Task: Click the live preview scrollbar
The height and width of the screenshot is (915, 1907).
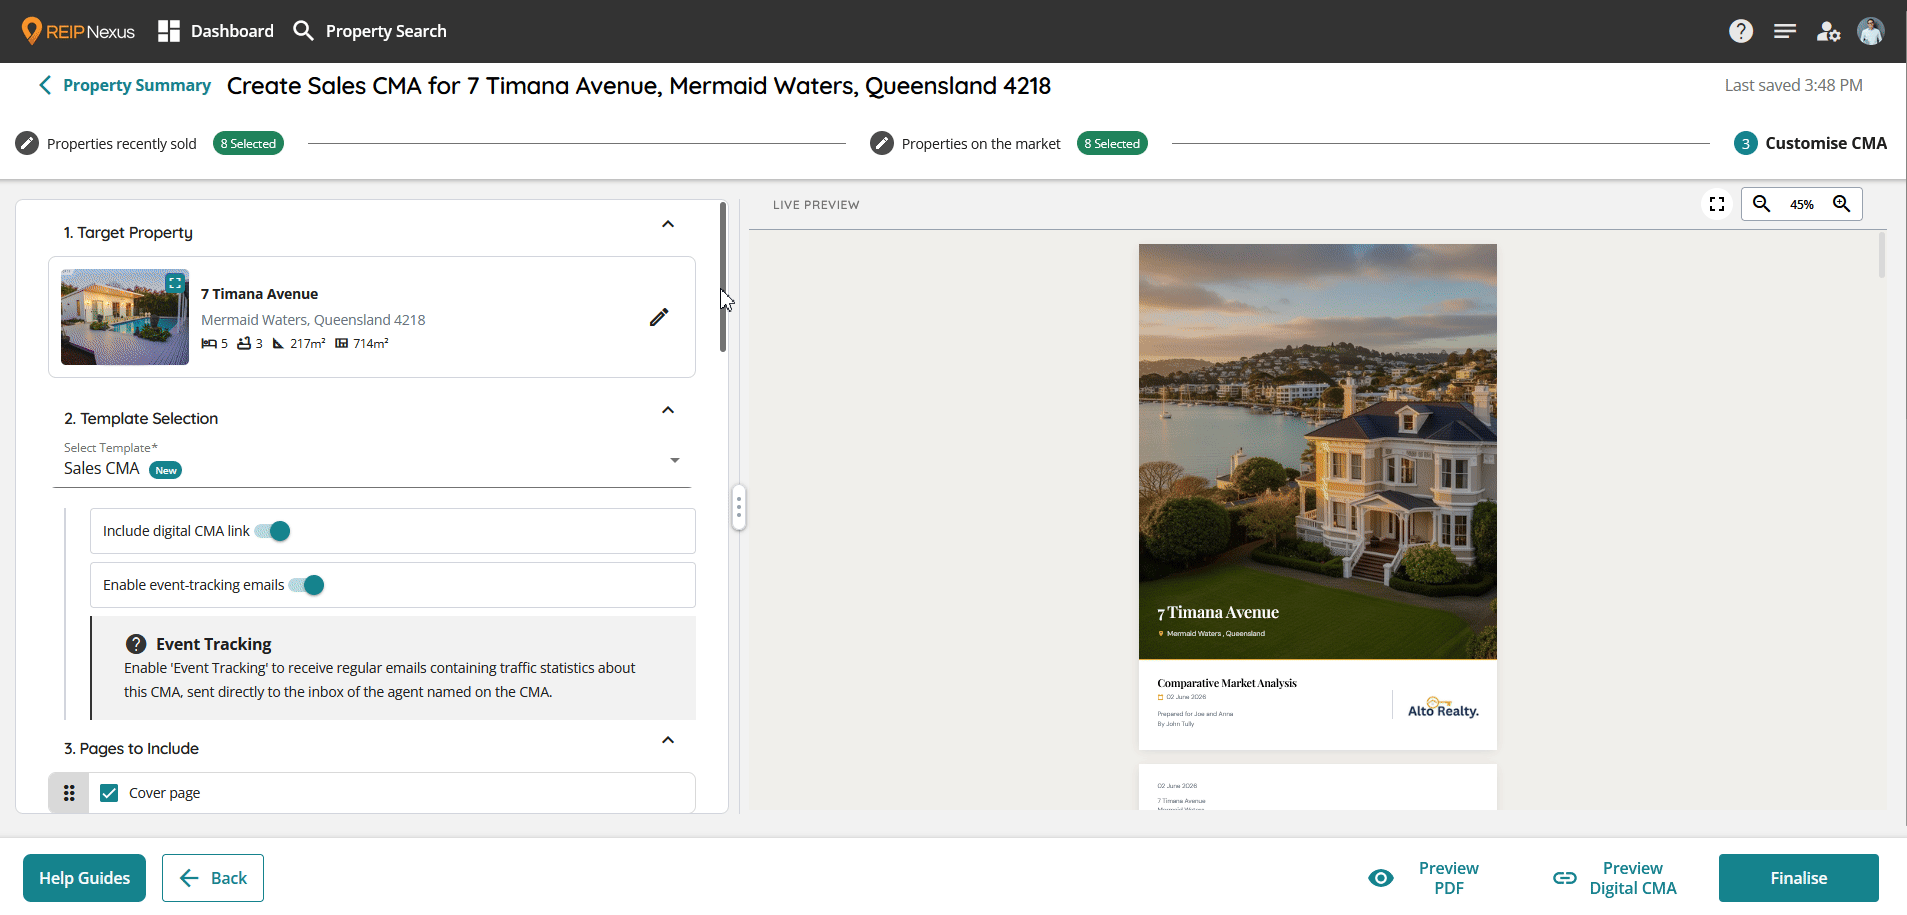Action: click(1881, 255)
